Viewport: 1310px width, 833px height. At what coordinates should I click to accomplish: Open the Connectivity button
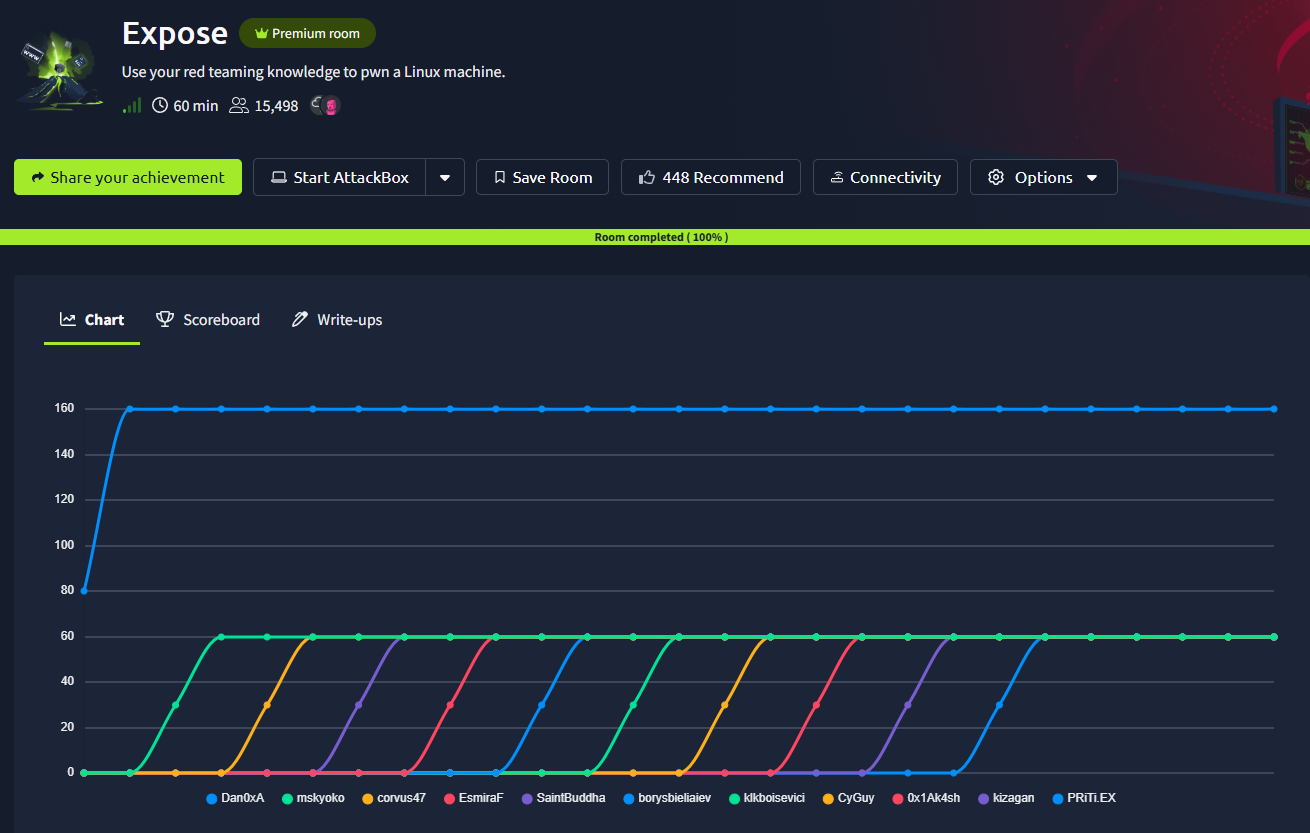(885, 177)
